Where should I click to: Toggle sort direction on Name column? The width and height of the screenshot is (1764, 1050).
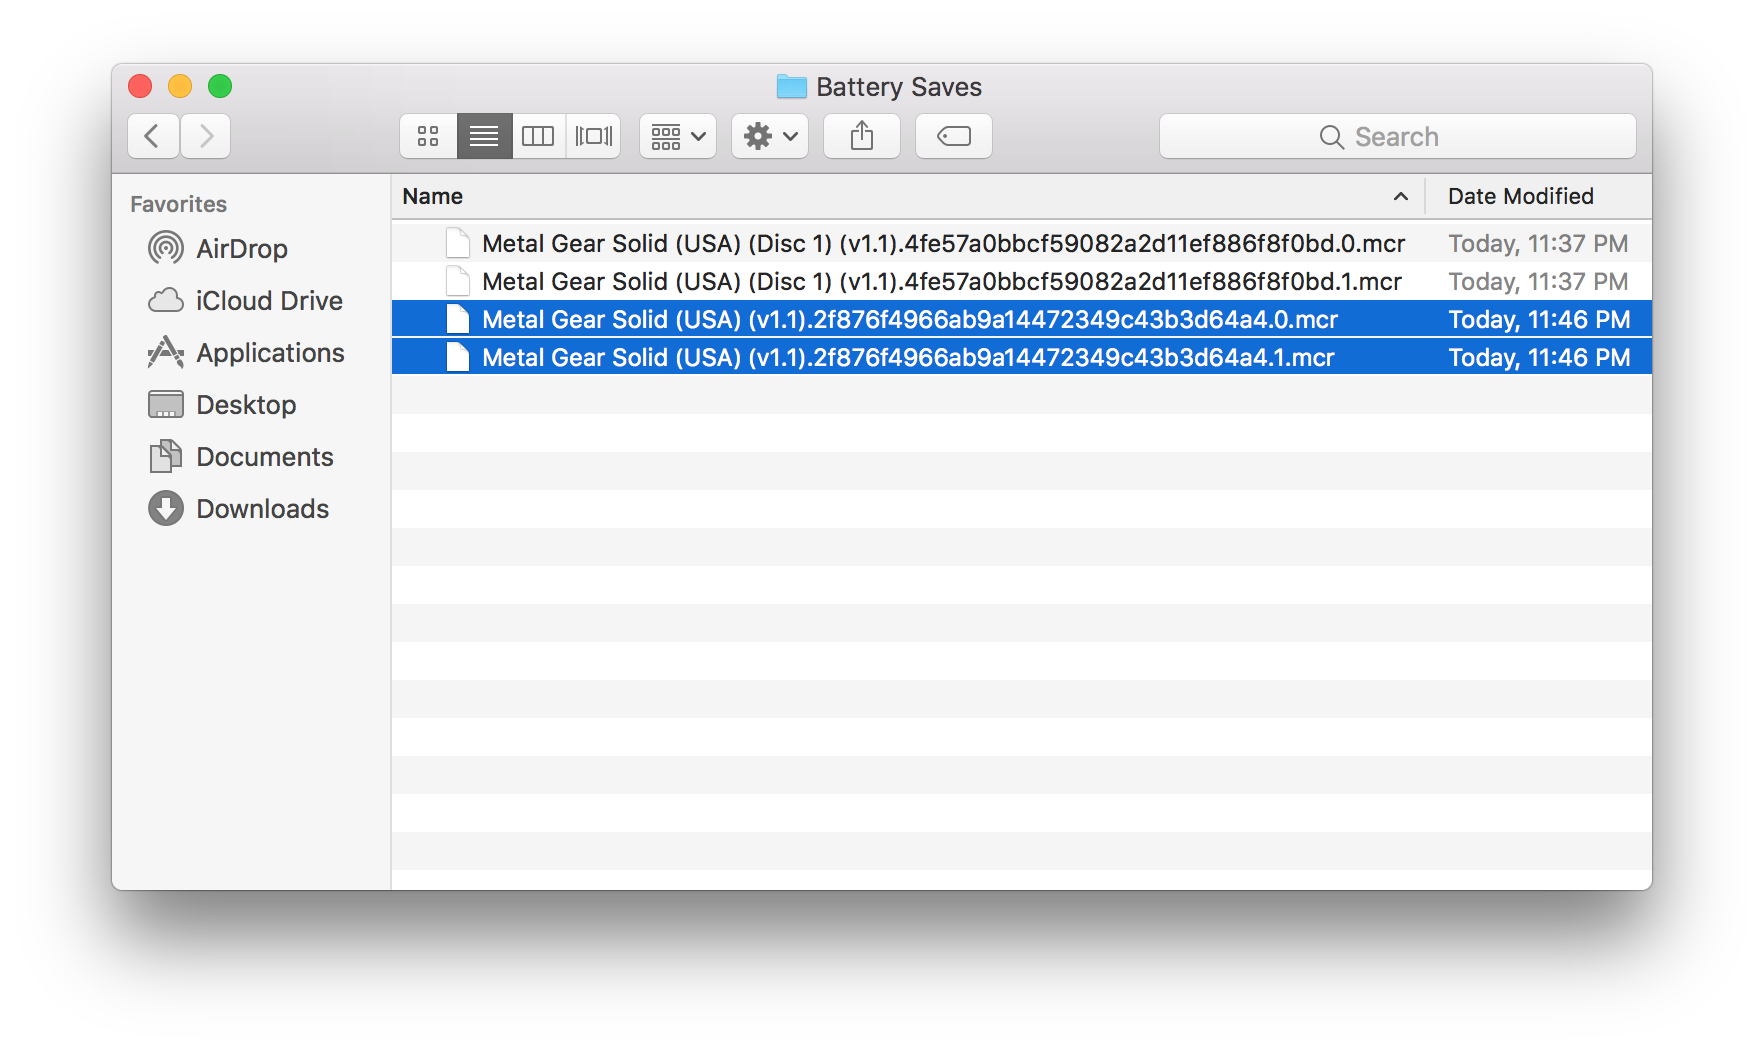coord(1400,196)
